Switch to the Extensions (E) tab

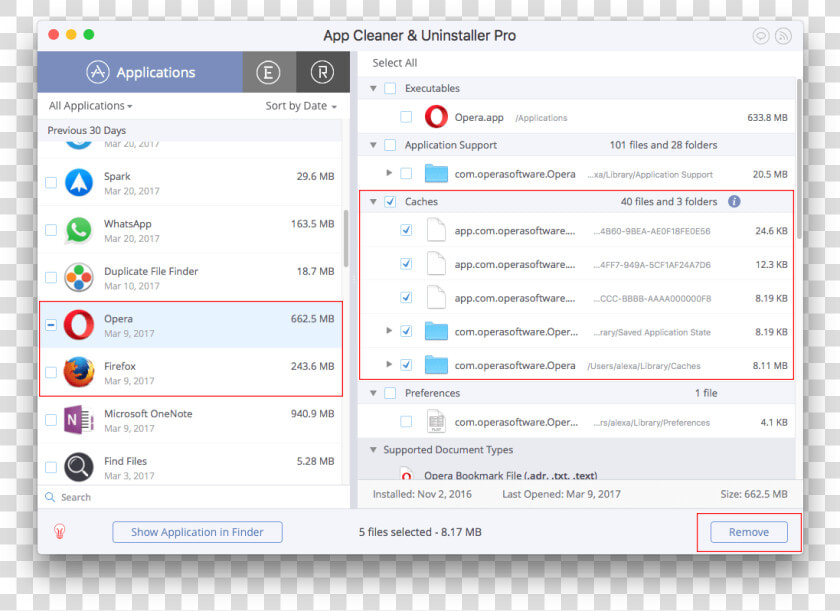[268, 72]
